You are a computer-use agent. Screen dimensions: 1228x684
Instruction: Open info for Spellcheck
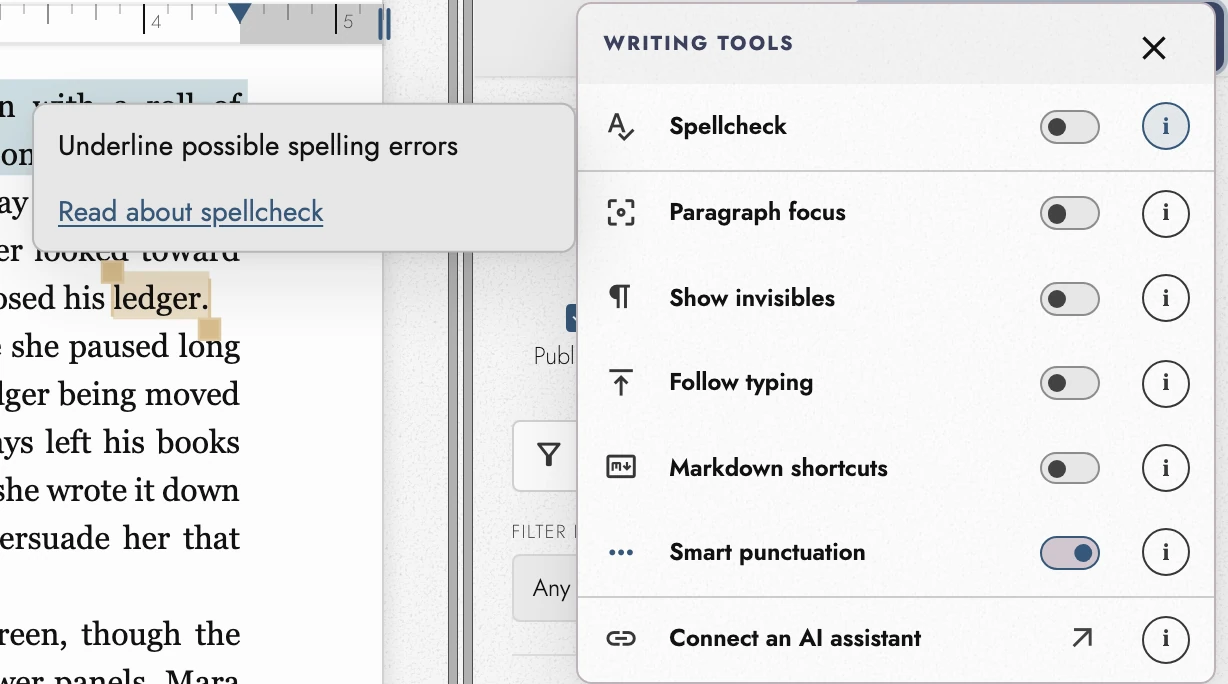tap(1166, 127)
